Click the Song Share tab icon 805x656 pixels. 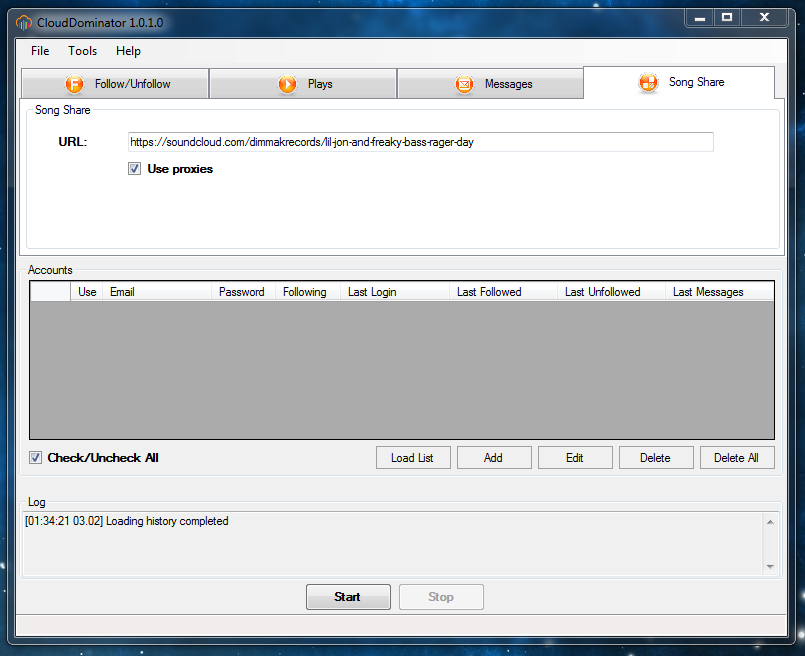[648, 83]
